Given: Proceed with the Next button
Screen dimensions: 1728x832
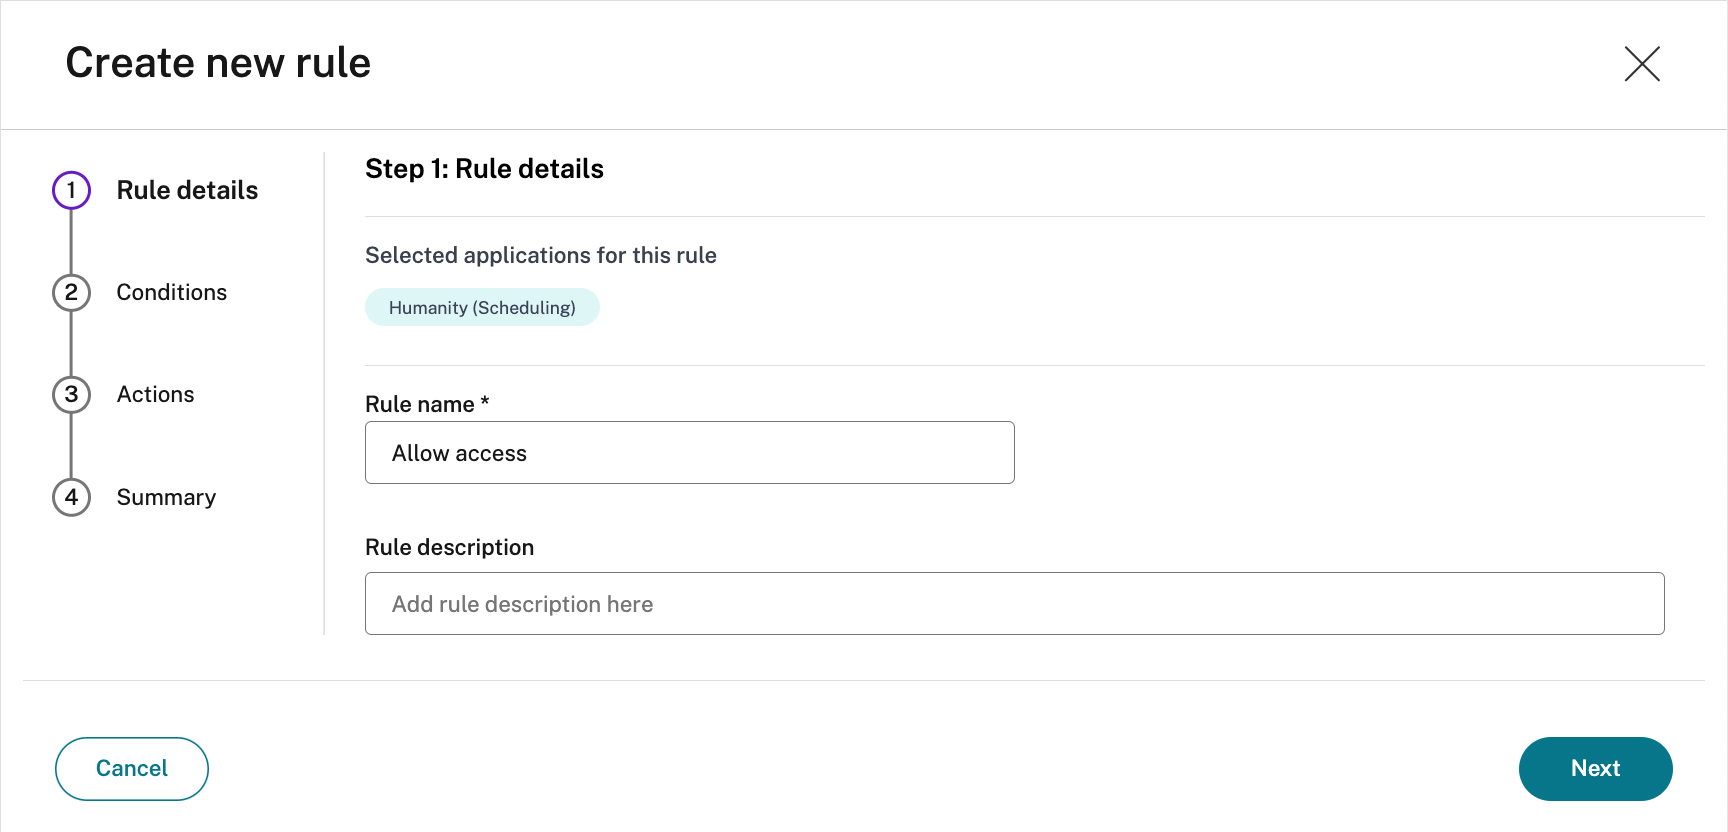Looking at the screenshot, I should coord(1595,768).
